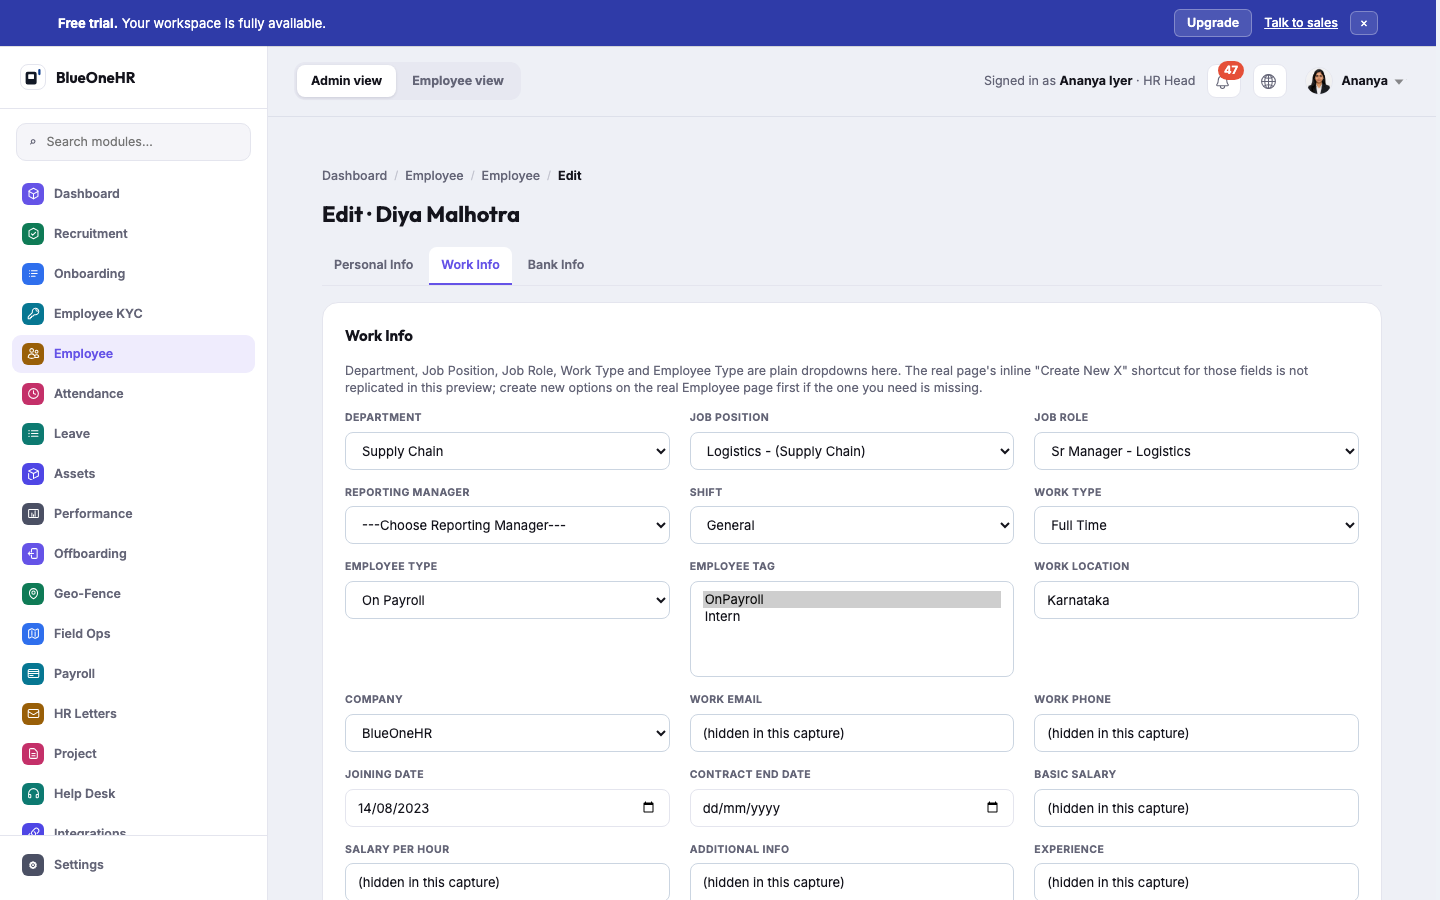Select the Intern employee tag
Viewport: 1440px width, 900px height.
click(x=852, y=617)
